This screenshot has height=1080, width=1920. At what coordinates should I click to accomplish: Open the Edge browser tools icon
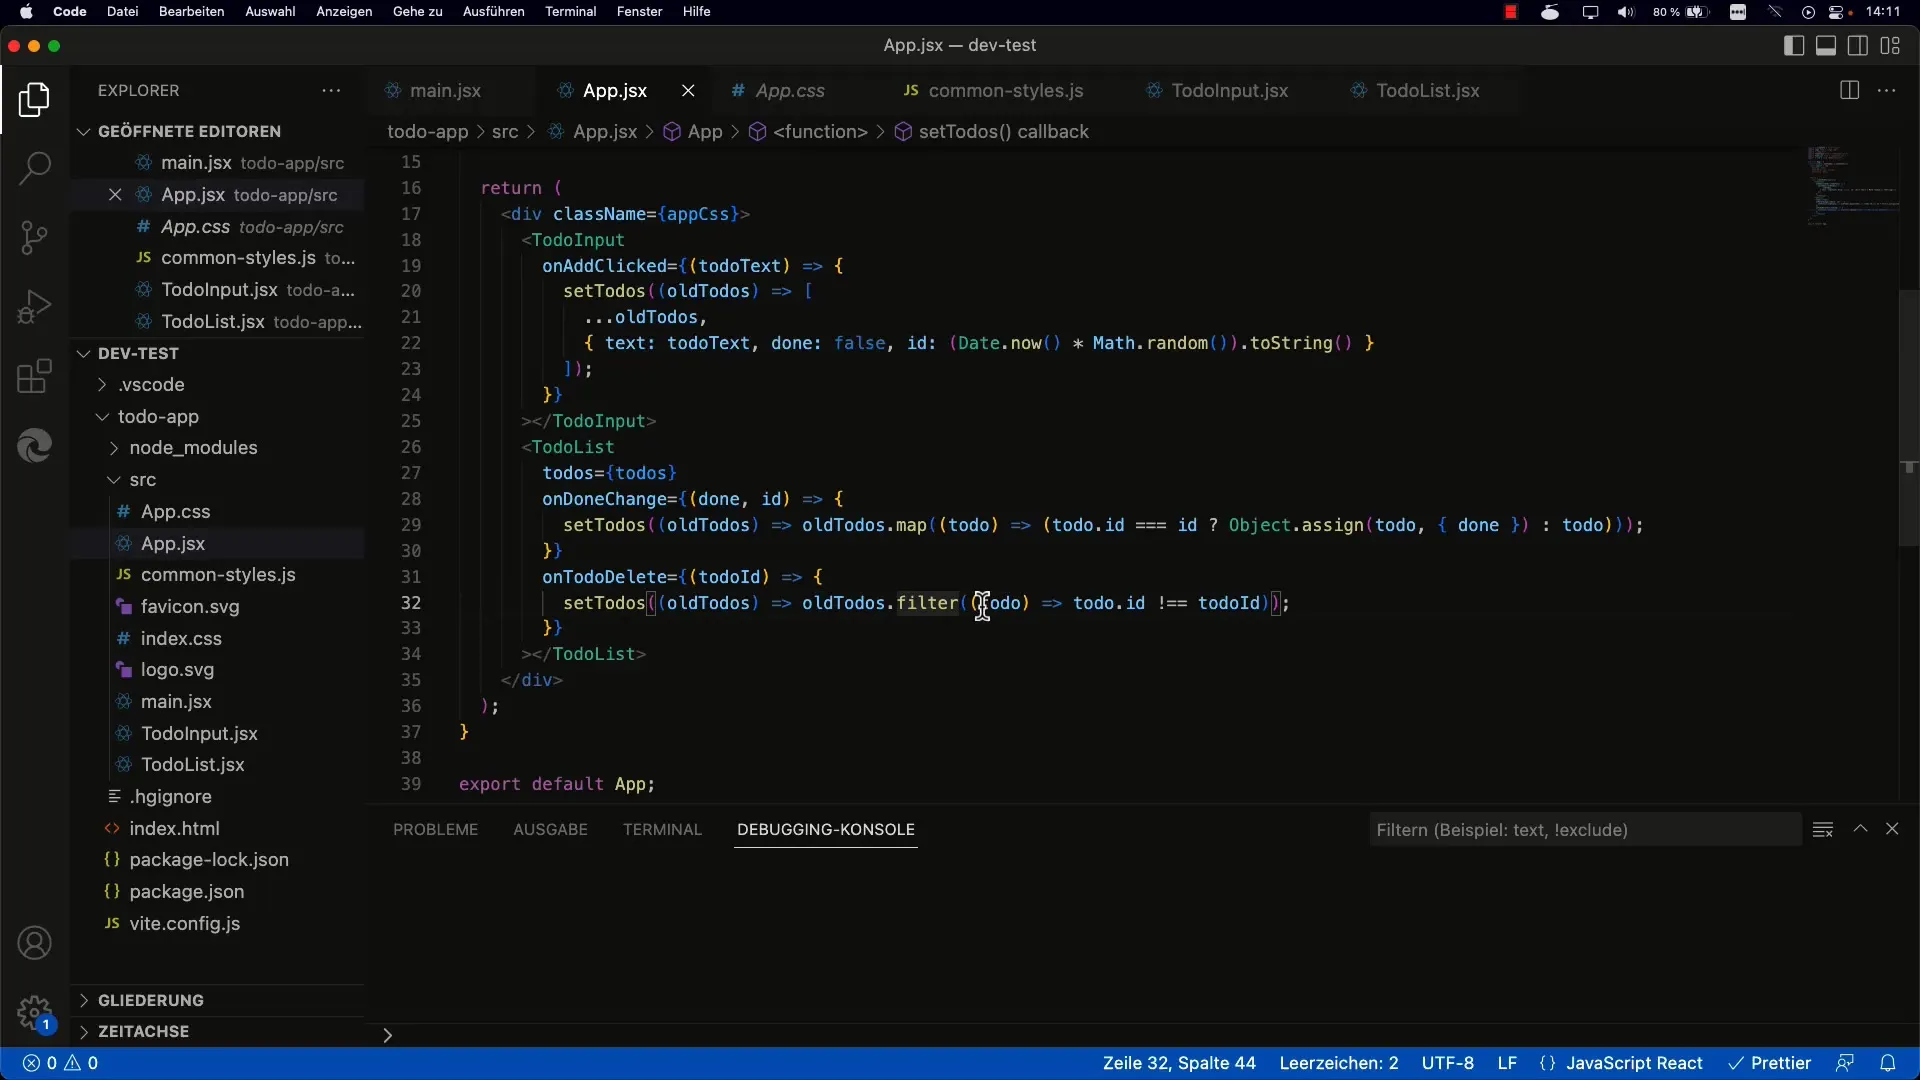[x=34, y=445]
